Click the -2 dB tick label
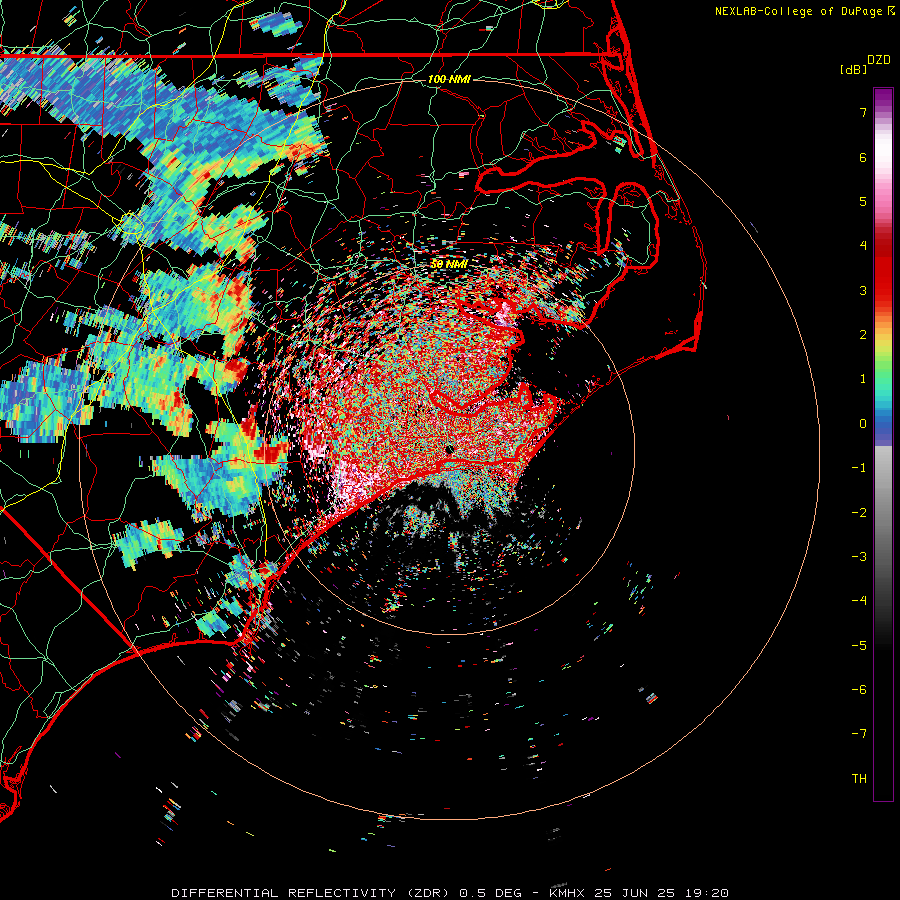 click(859, 513)
